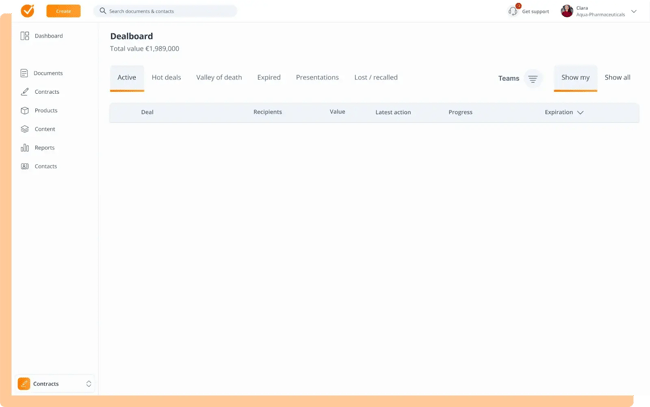Open the Valley of death tab
This screenshot has width=650, height=407.
219,78
